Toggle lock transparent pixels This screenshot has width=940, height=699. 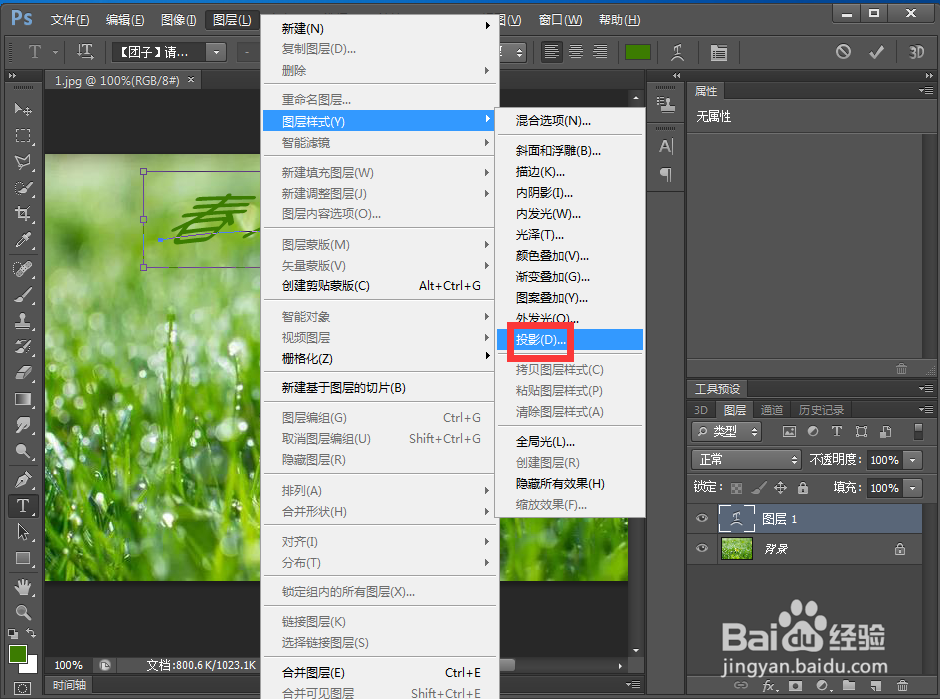(x=737, y=488)
